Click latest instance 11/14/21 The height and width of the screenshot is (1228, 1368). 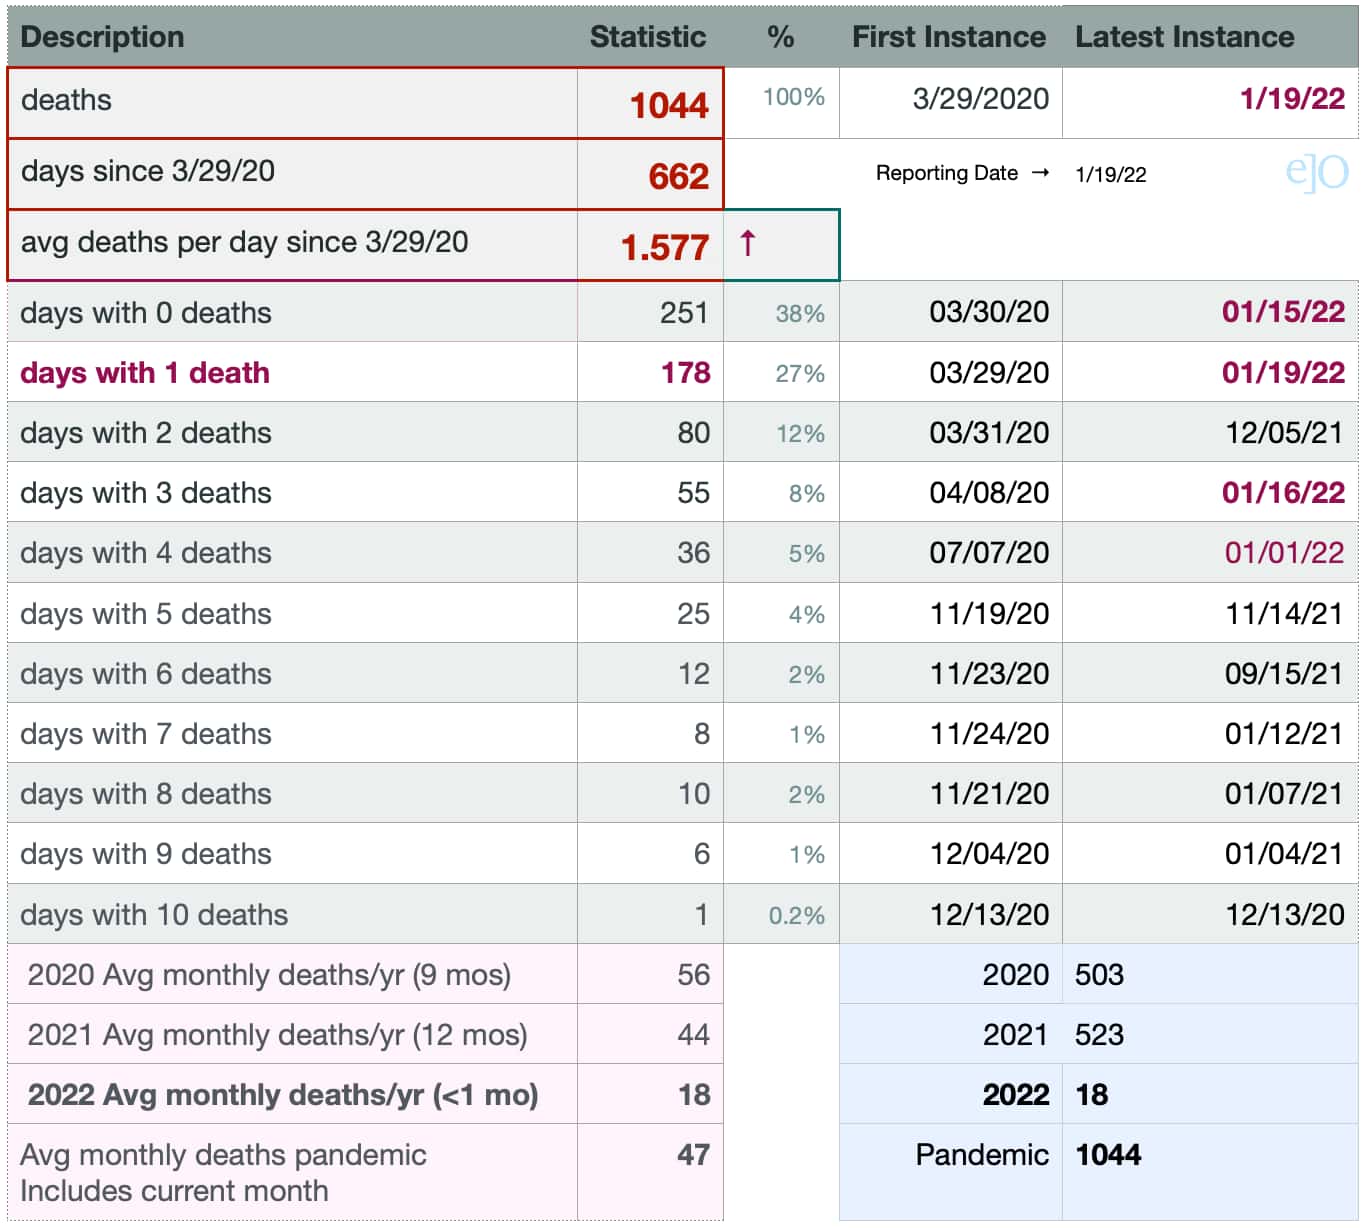click(1284, 614)
